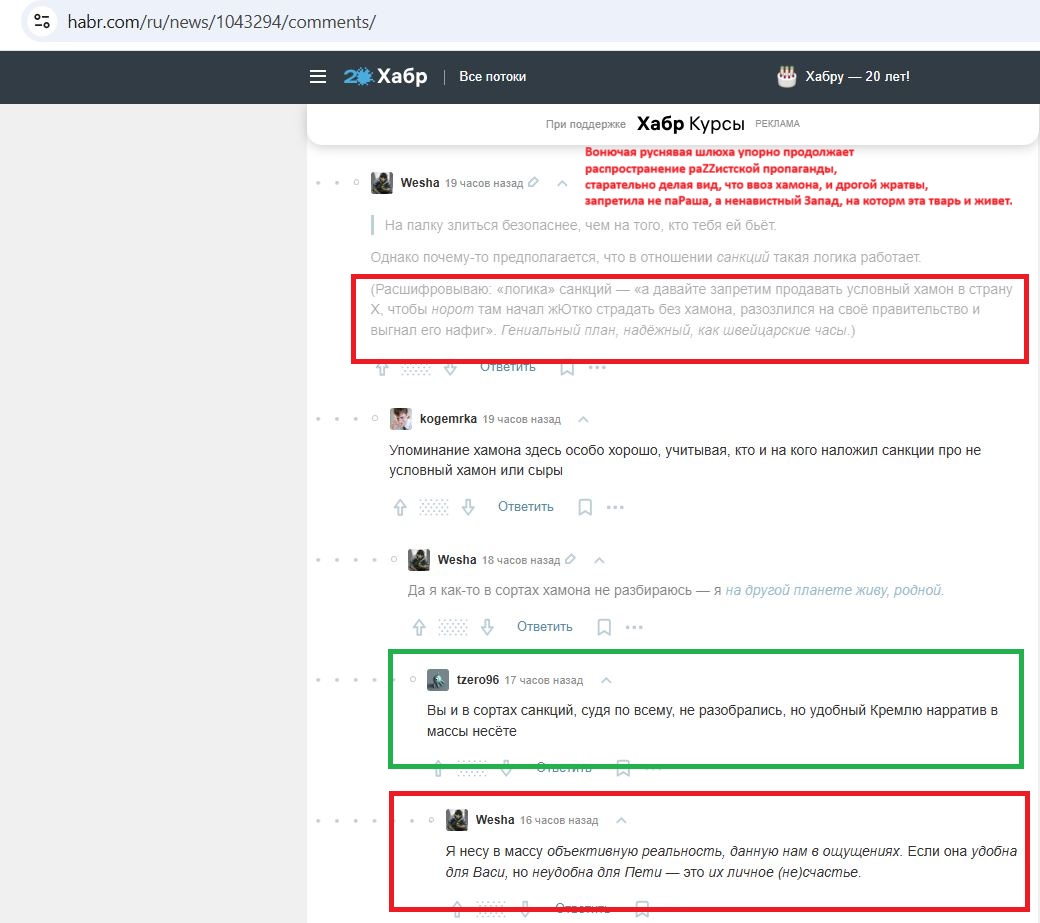The height and width of the screenshot is (923, 1040).
Task: Open Wesha's avatar on the 19 часов назад comment
Action: pos(381,182)
